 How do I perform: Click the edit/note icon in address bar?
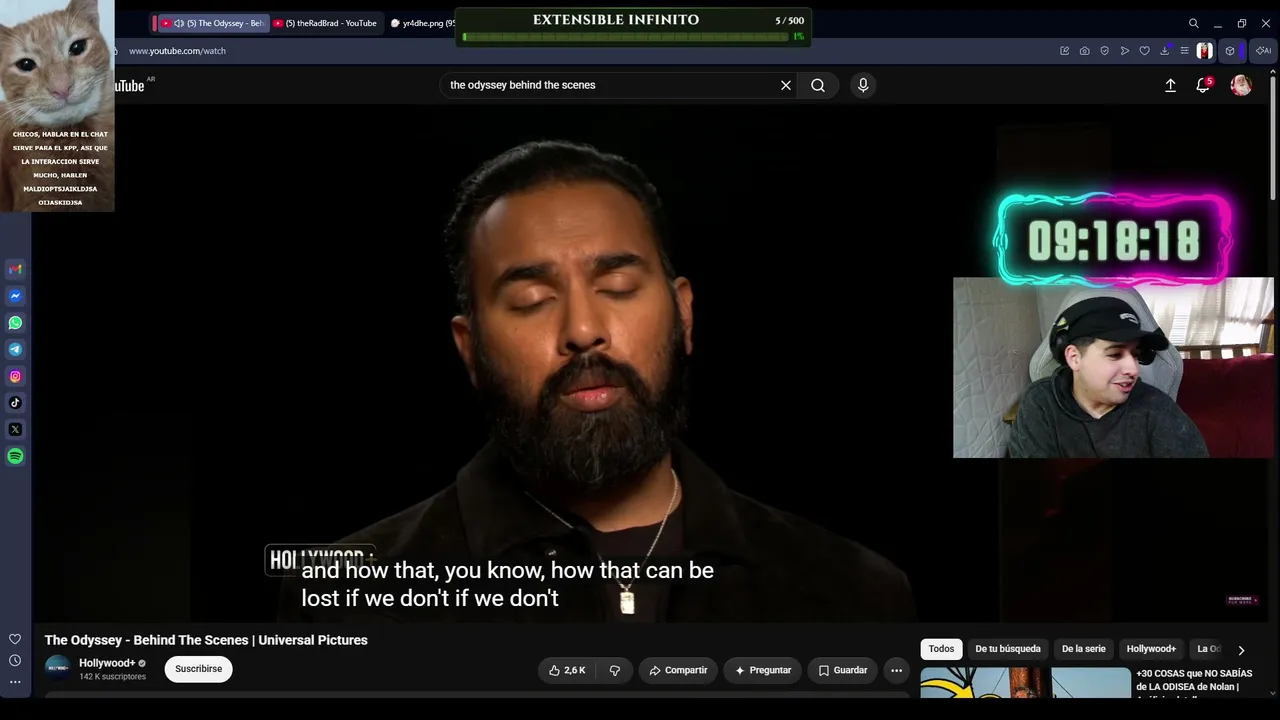click(1064, 51)
